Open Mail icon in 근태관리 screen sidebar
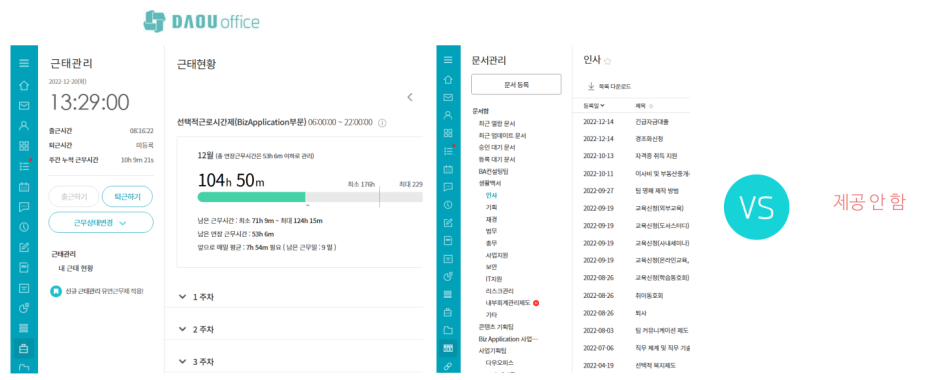Image resolution: width=936 pixels, height=380 pixels. (x=24, y=106)
